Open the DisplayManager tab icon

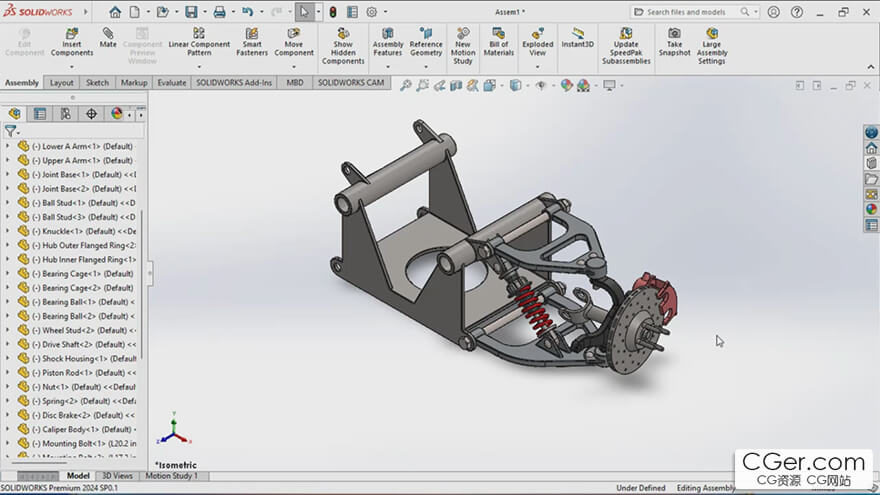(116, 114)
